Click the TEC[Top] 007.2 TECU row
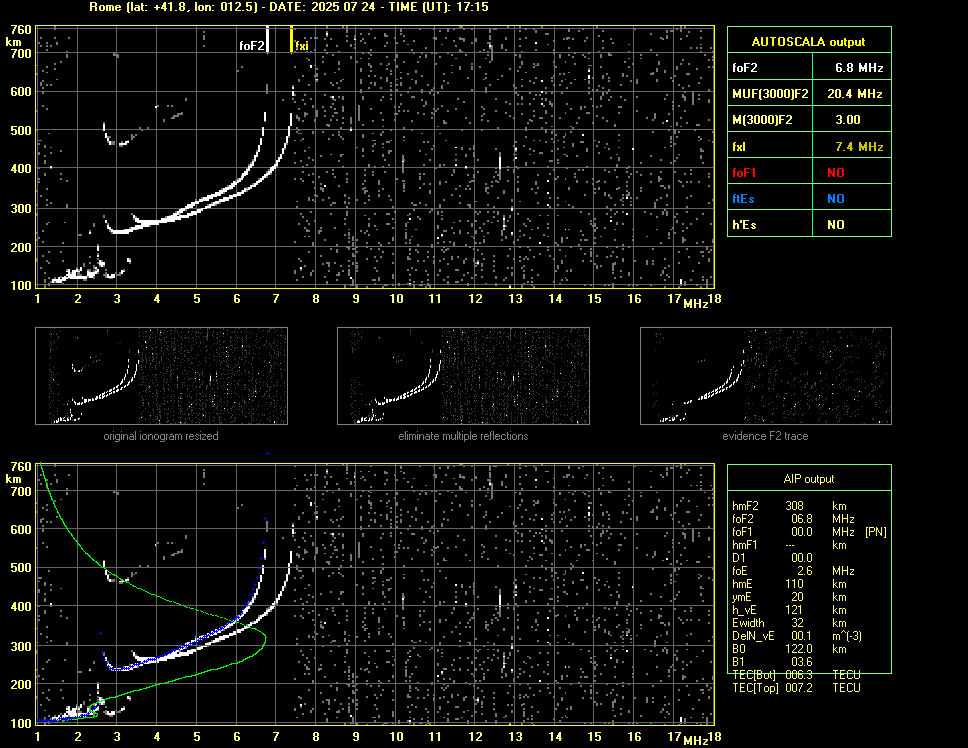Screen dimensions: 968x748 tap(796, 688)
